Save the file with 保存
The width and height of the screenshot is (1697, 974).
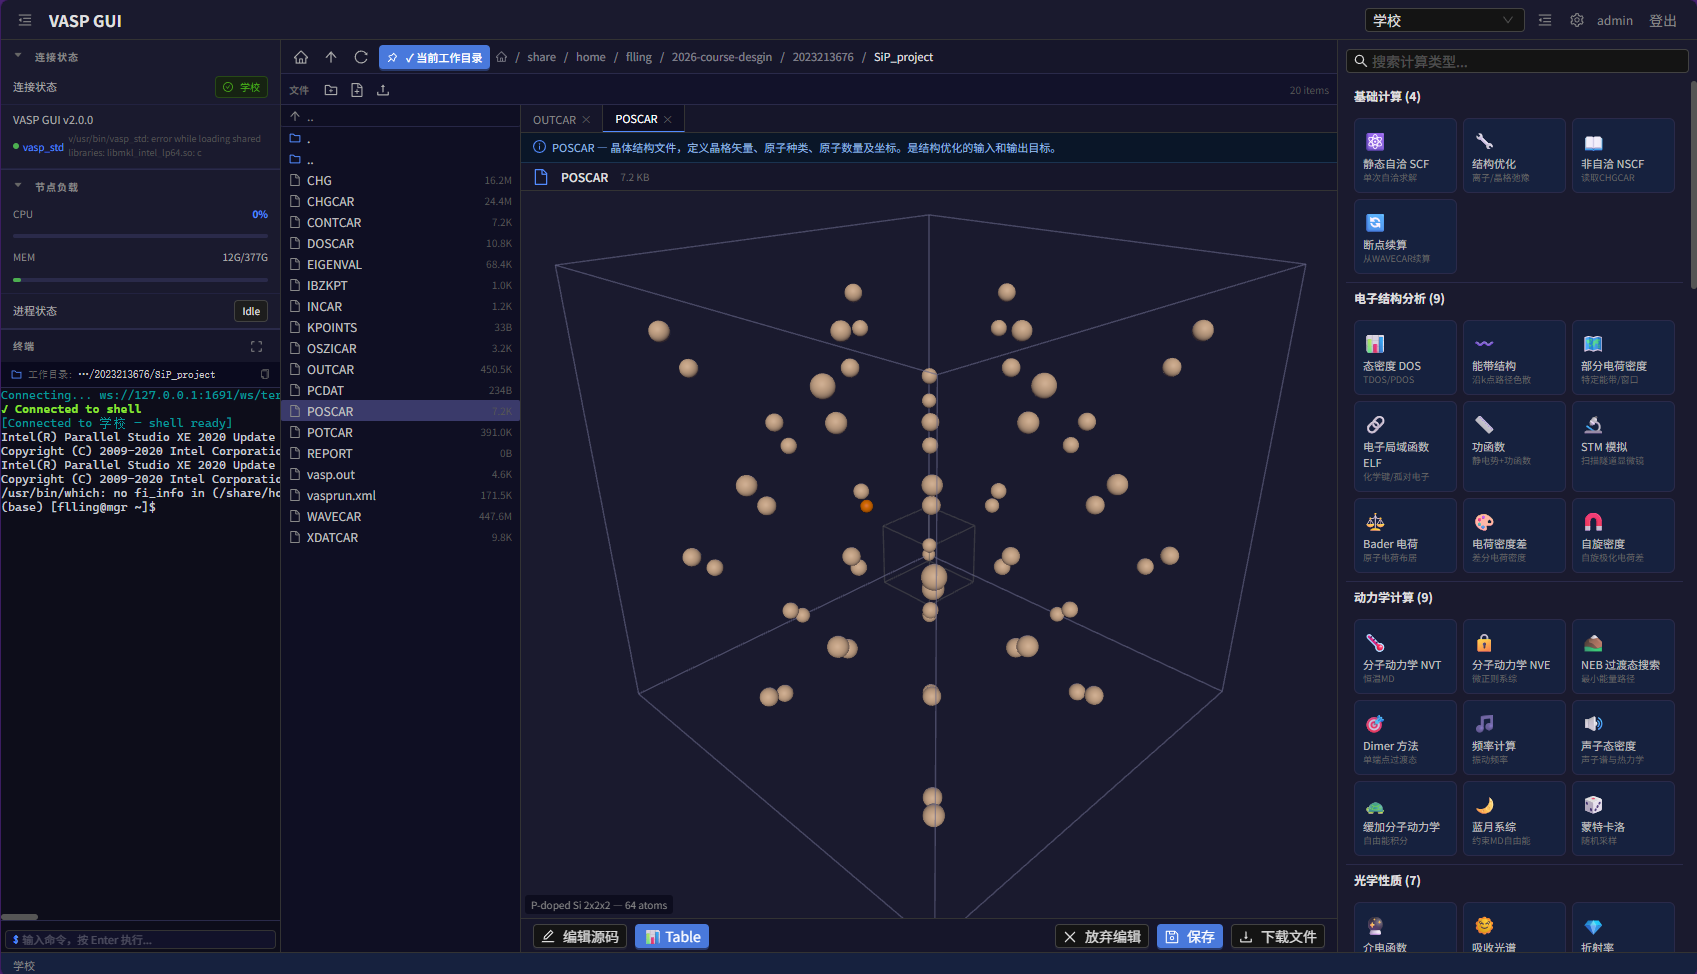[x=1190, y=937]
